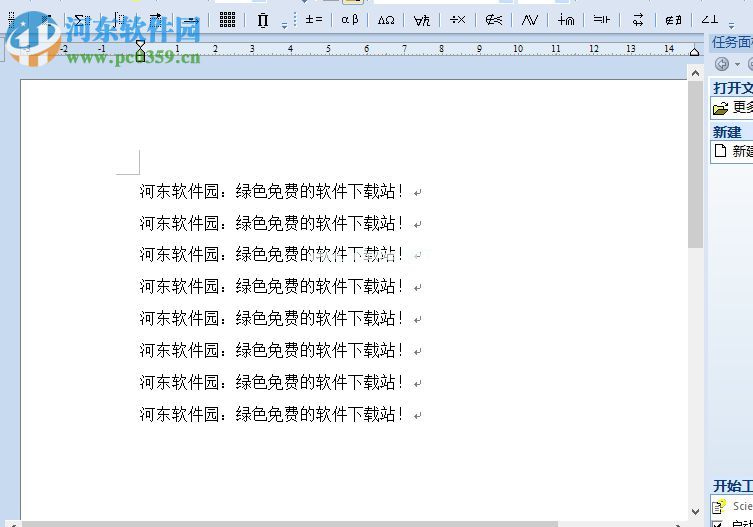Open the summation templates palette
The height and width of the screenshot is (527, 753).
click(82, 20)
